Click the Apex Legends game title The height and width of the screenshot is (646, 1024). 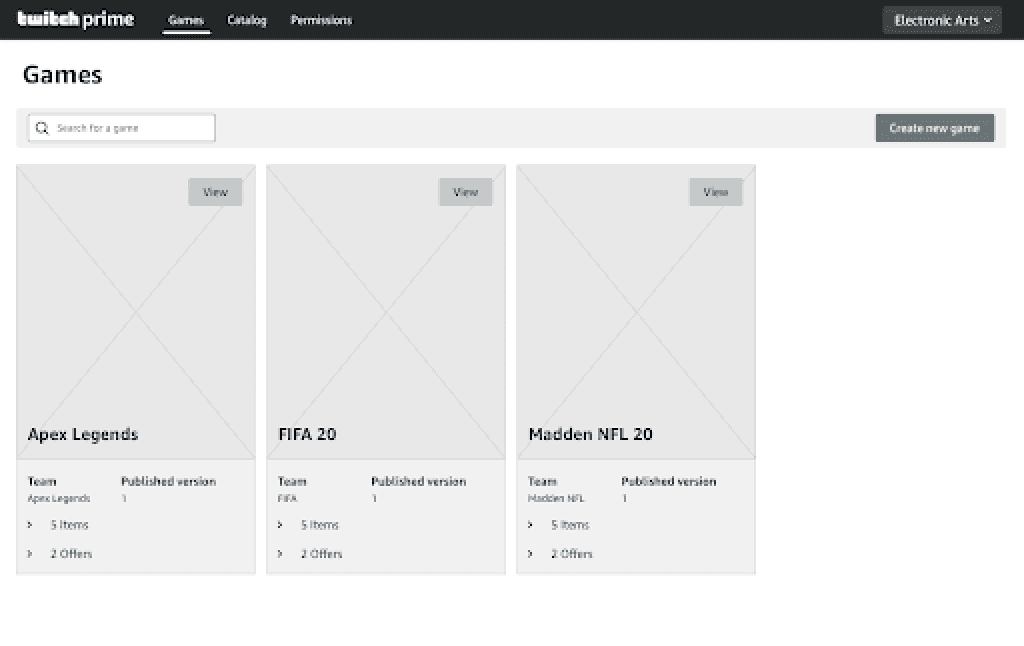tap(83, 434)
